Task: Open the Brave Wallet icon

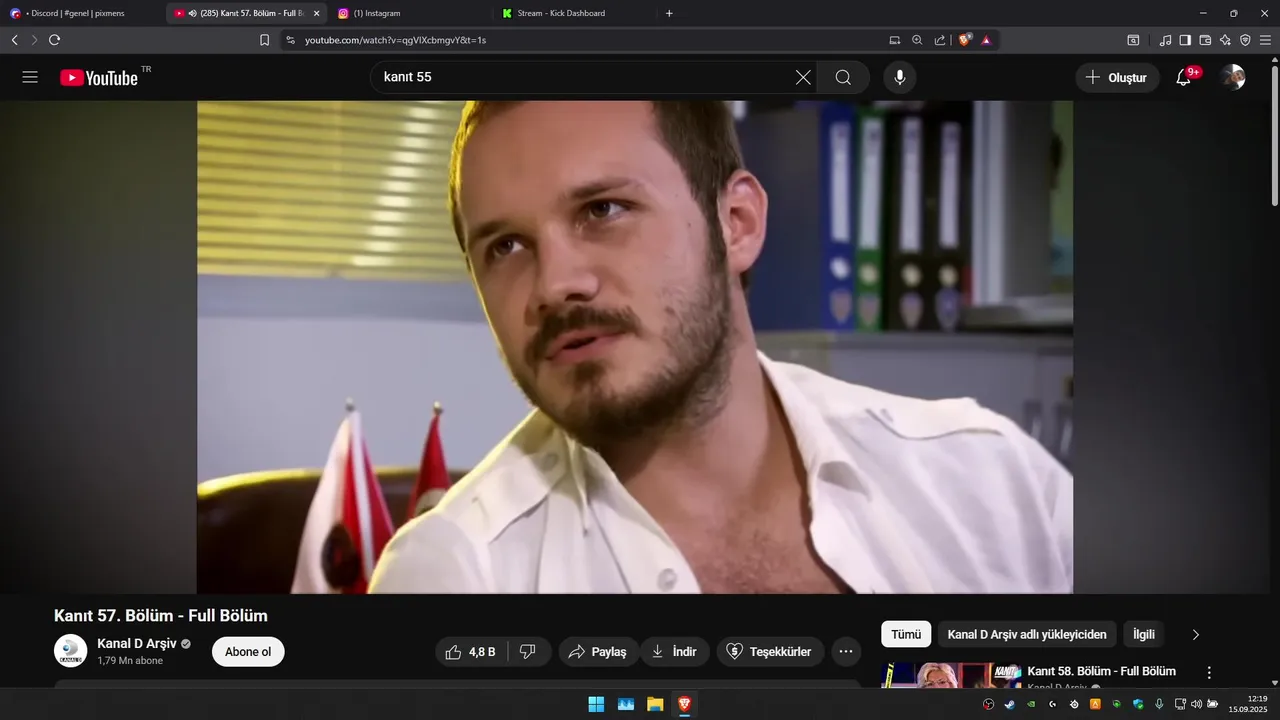Action: 1205,40
